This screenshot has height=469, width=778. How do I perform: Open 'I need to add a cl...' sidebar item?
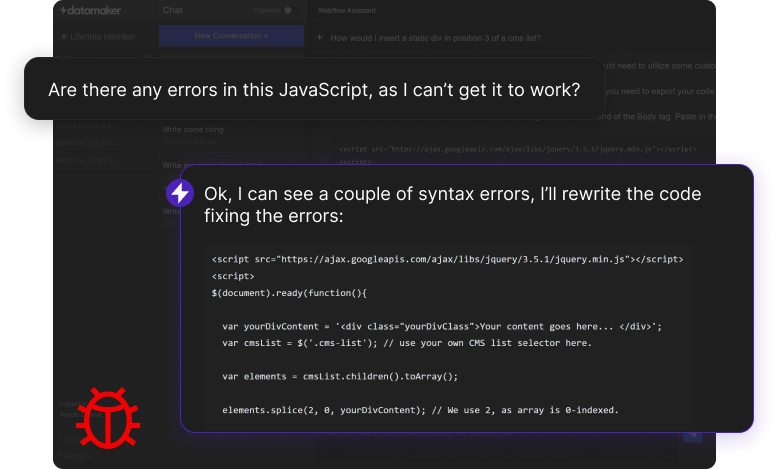[88, 126]
